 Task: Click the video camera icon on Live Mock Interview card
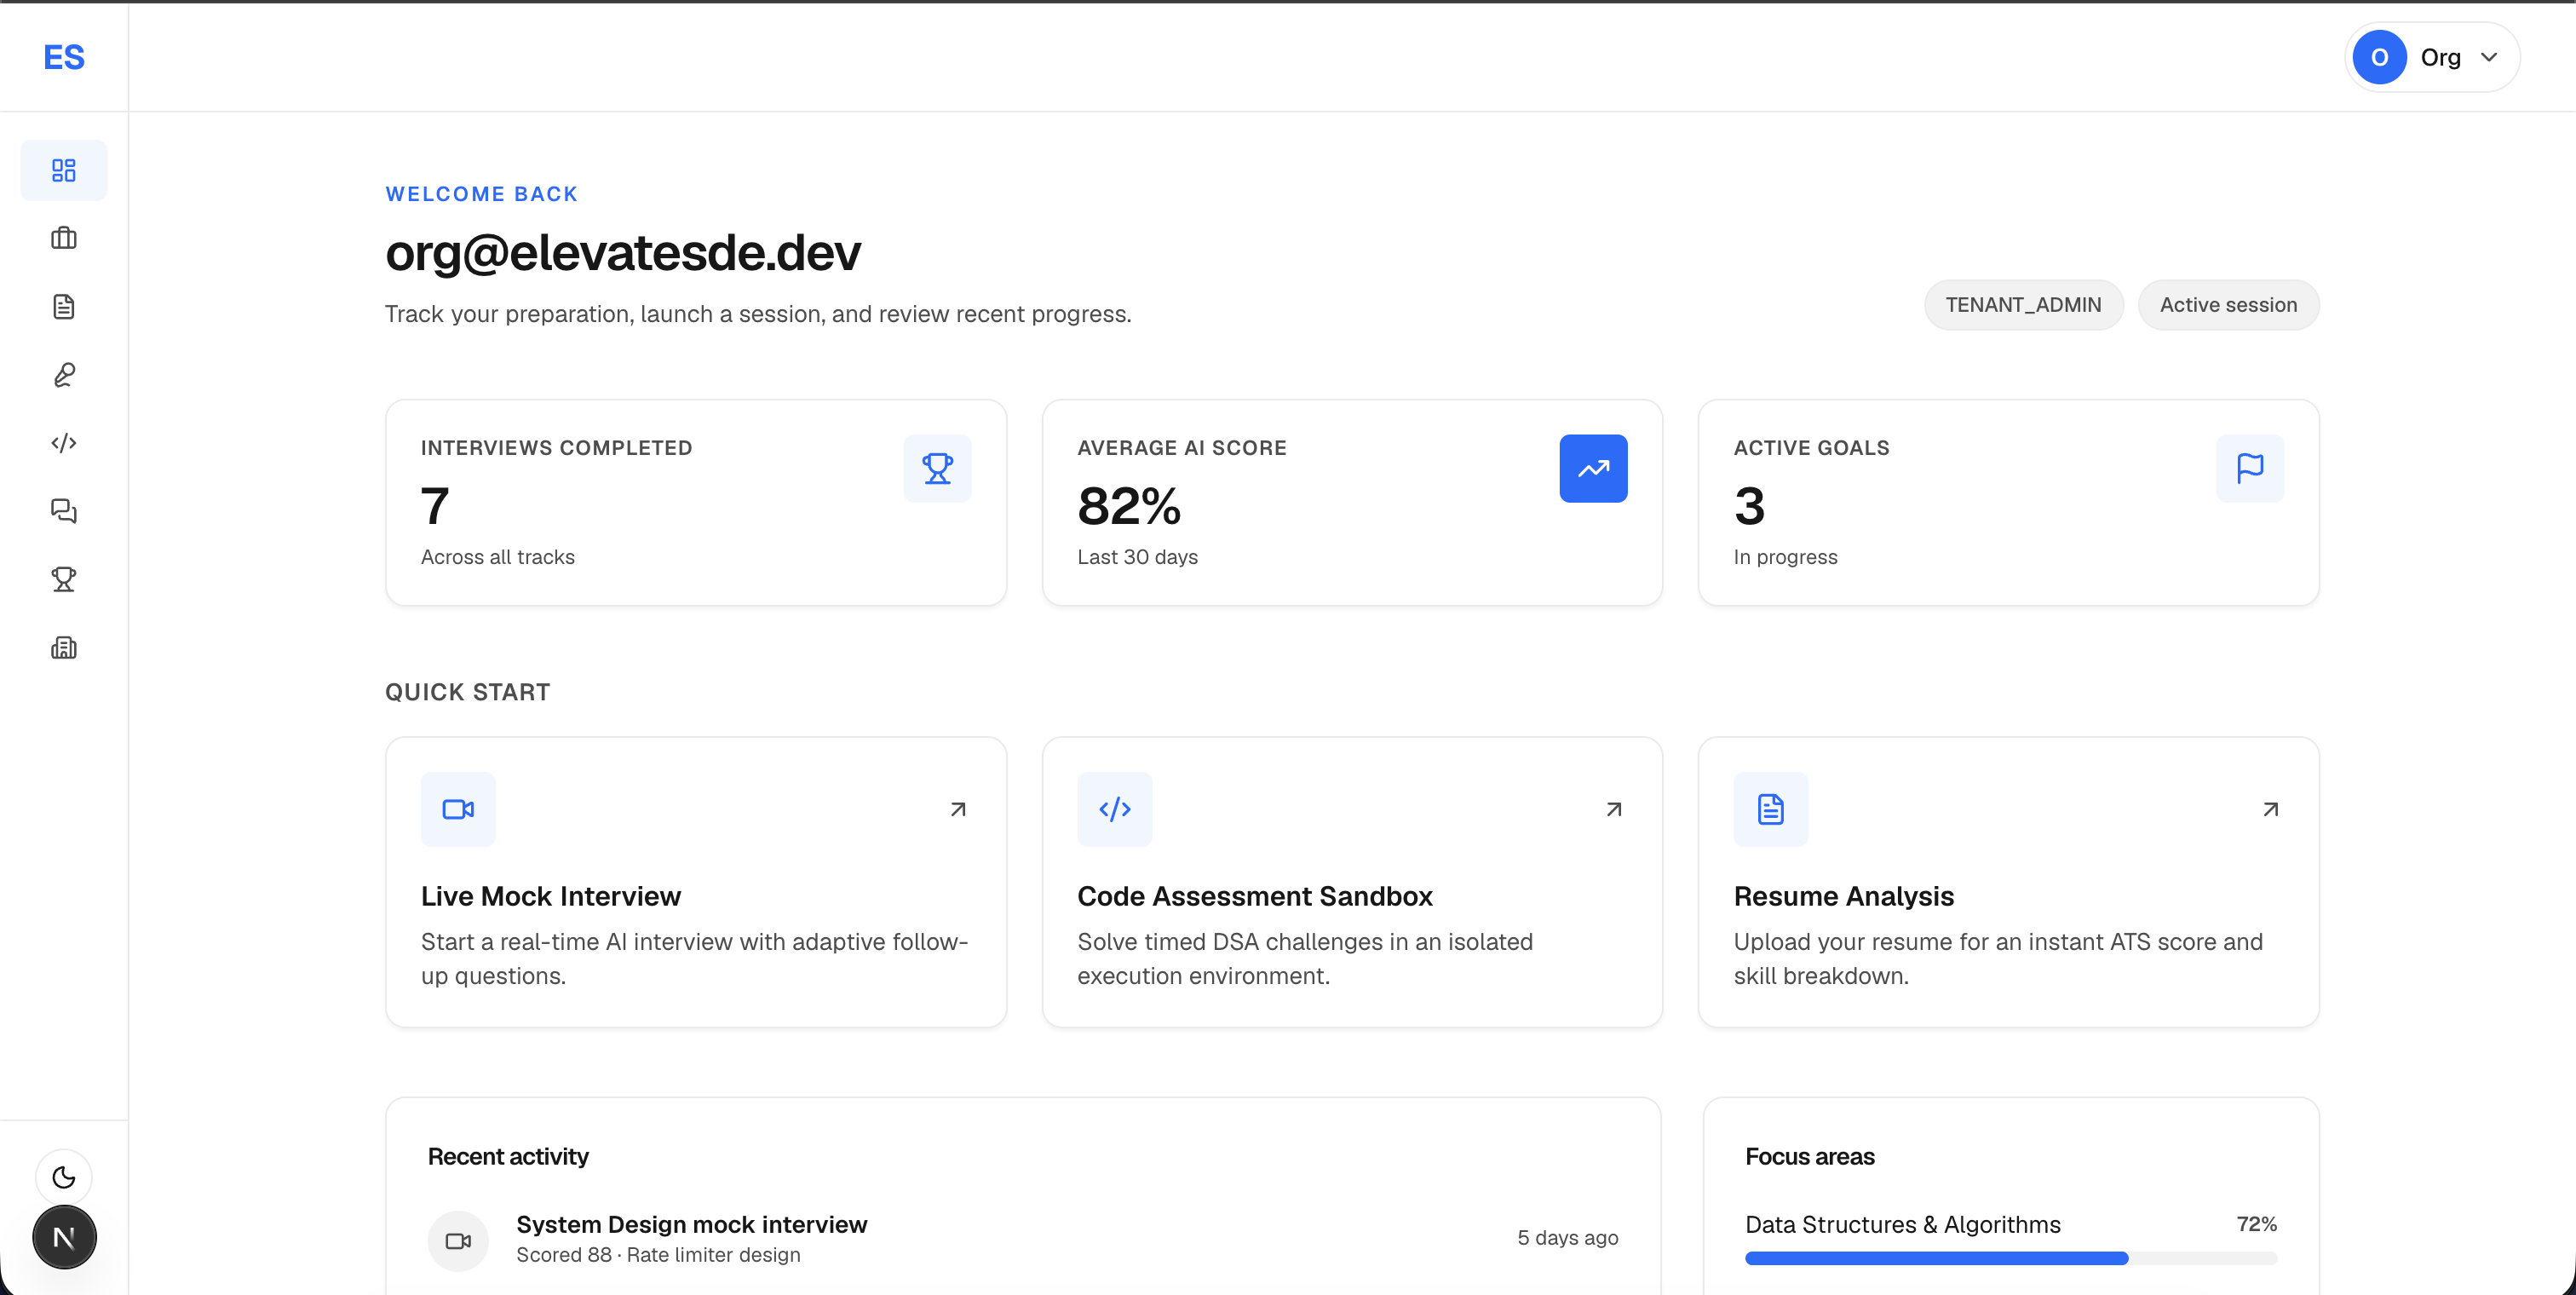point(458,809)
